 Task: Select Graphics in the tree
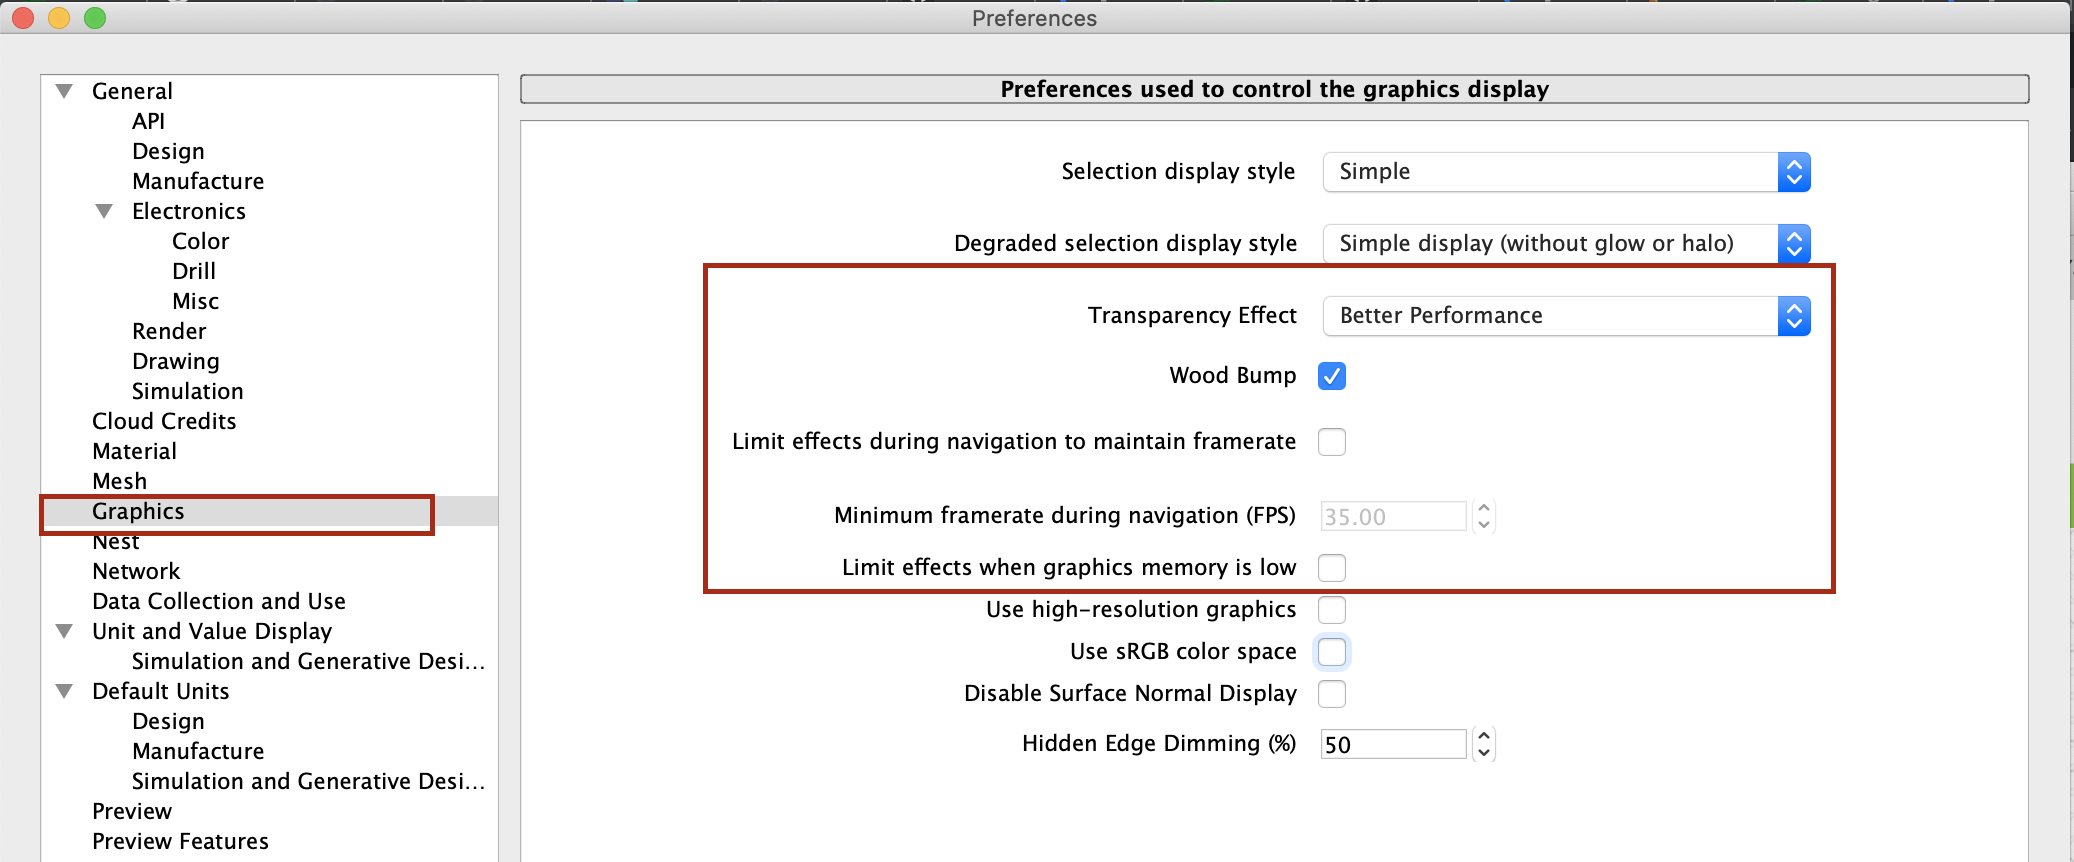click(138, 511)
